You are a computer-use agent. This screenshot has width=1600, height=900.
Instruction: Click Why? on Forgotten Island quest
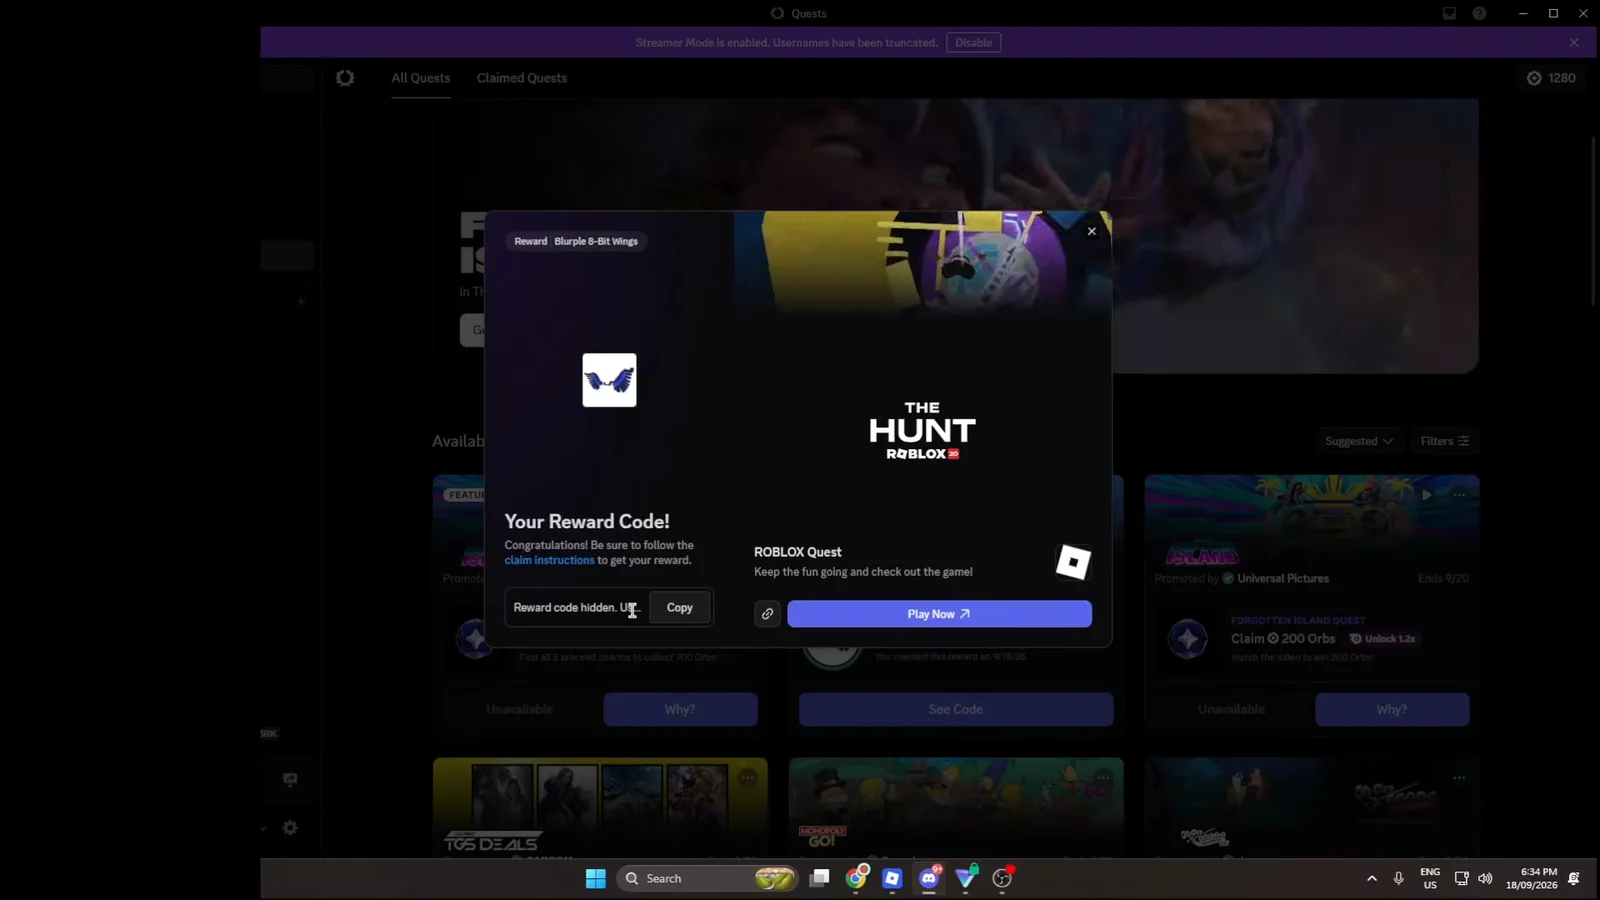1391,709
